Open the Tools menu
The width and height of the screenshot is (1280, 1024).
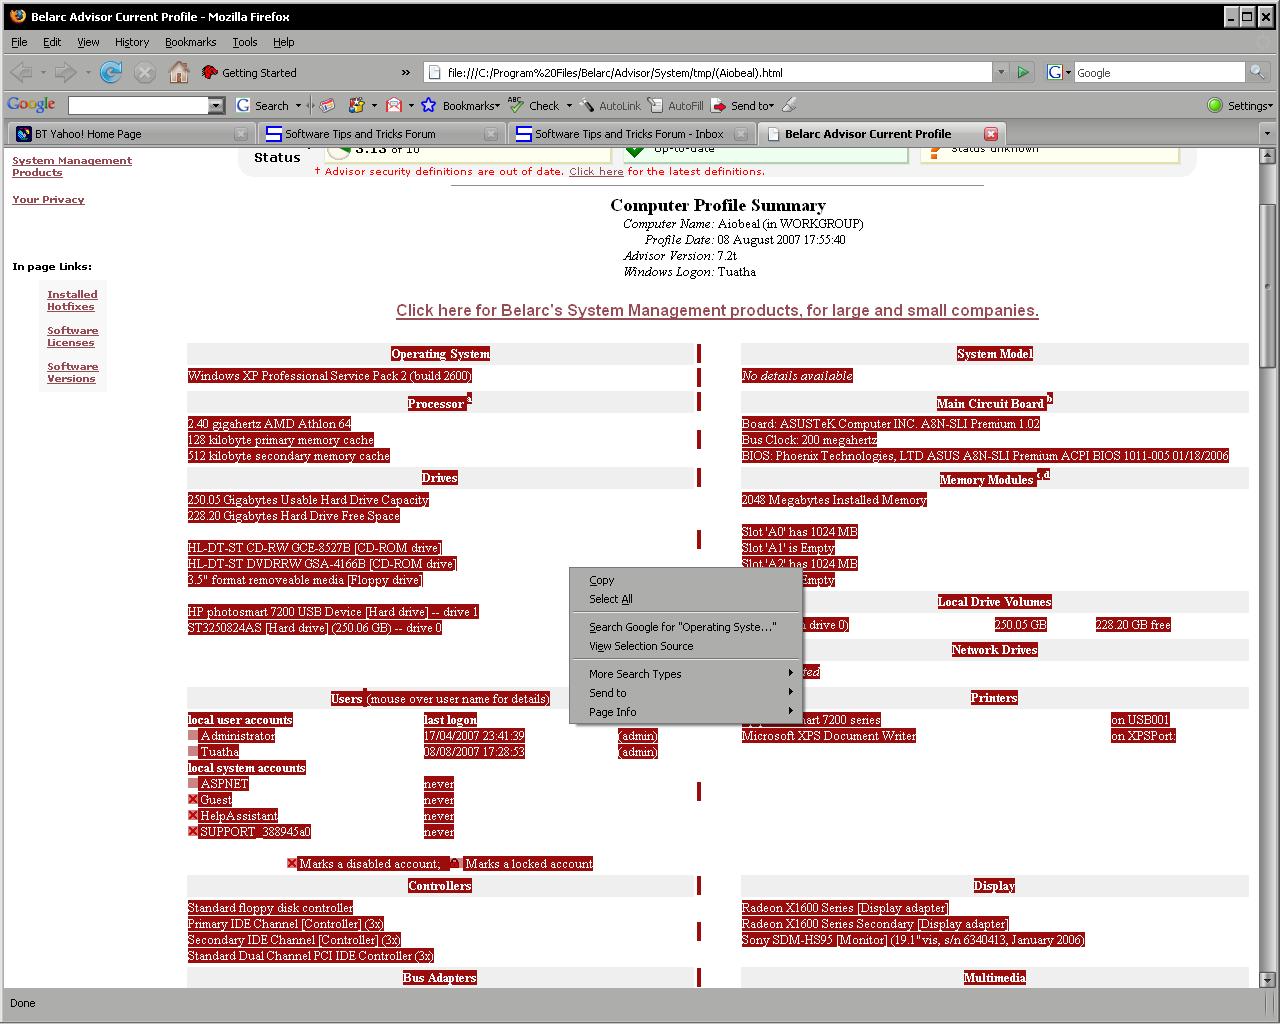[245, 42]
